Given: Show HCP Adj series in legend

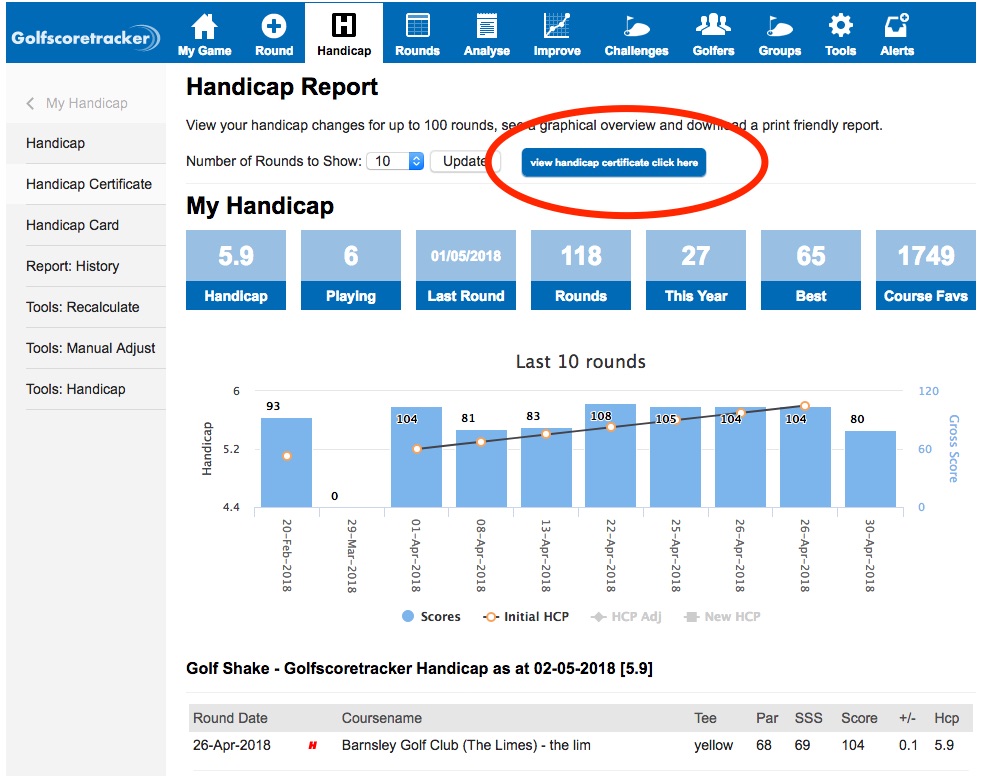Looking at the screenshot, I should (x=626, y=617).
